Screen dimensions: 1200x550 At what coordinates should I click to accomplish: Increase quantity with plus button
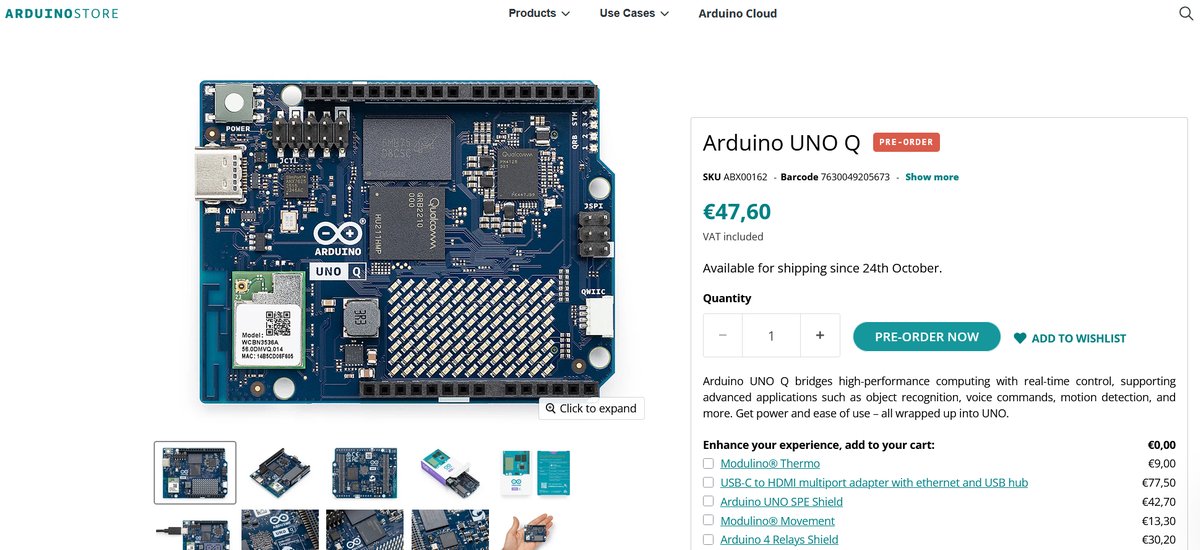click(820, 336)
